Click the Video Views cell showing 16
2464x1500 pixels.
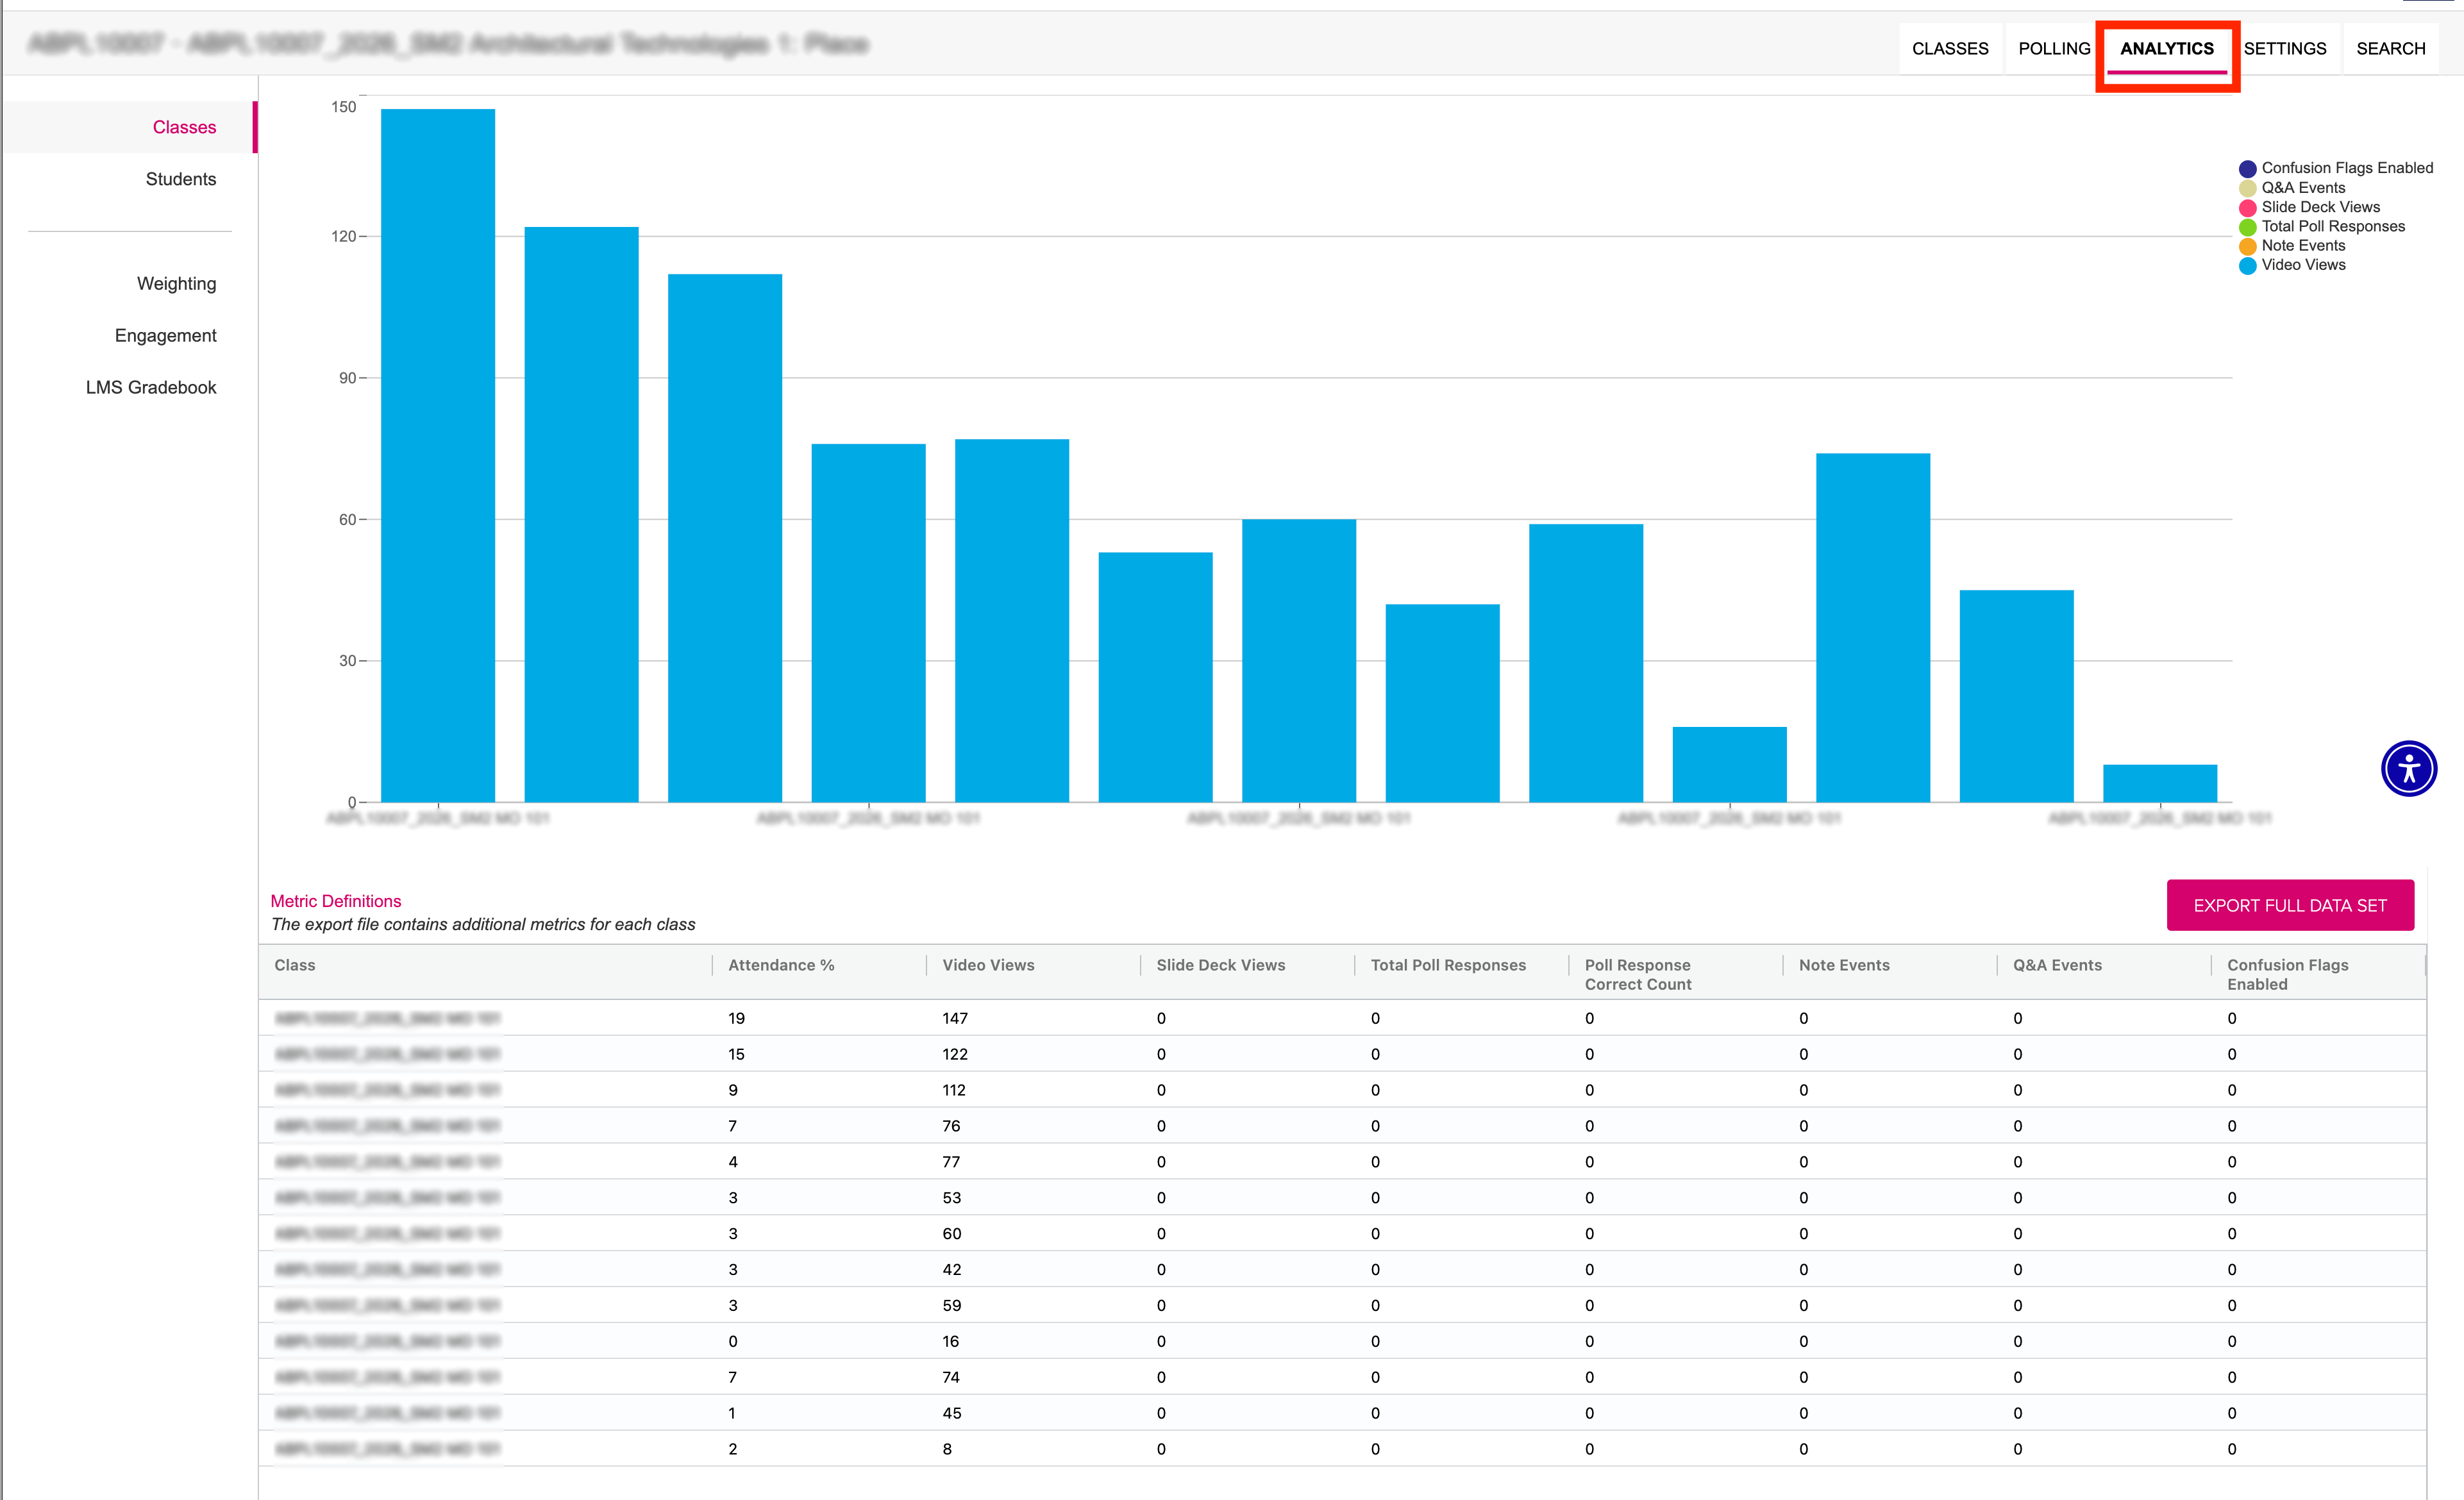tap(950, 1341)
